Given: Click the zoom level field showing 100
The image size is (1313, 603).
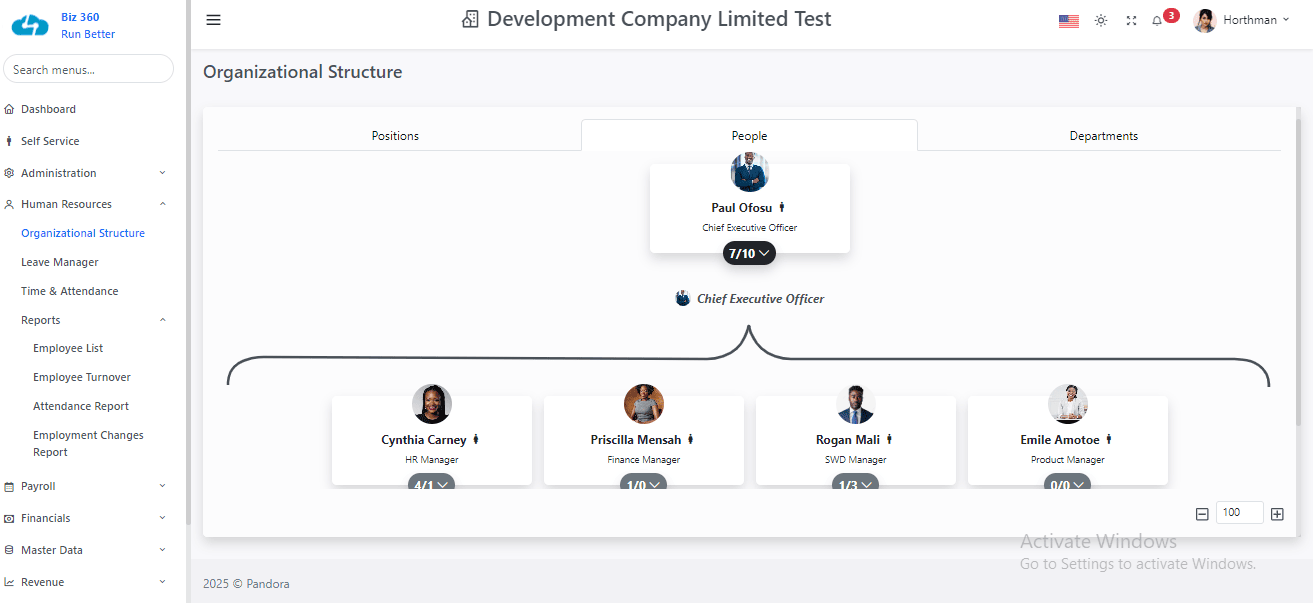Looking at the screenshot, I should click(x=1240, y=513).
